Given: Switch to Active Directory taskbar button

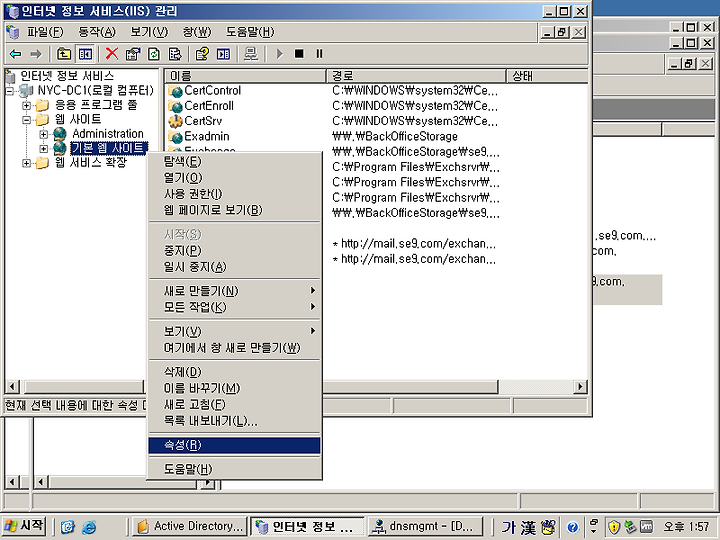Looking at the screenshot, I should pyautogui.click(x=190, y=526).
